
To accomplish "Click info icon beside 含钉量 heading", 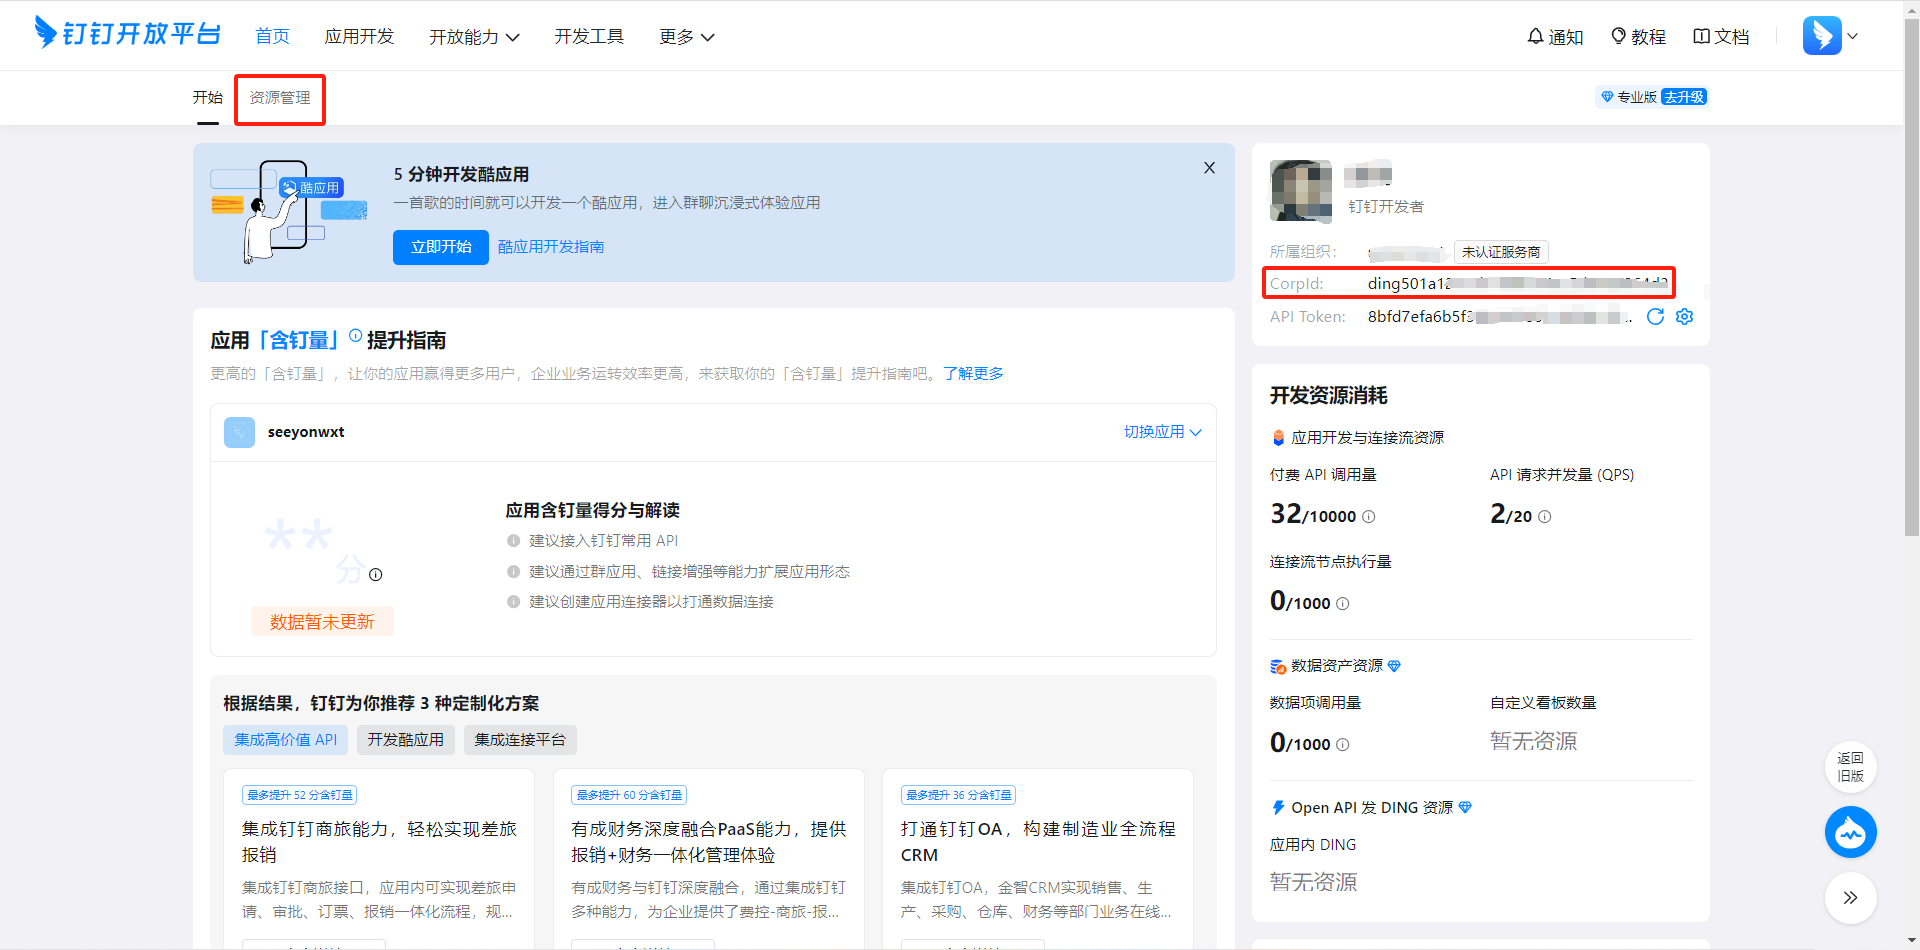I will [x=355, y=337].
